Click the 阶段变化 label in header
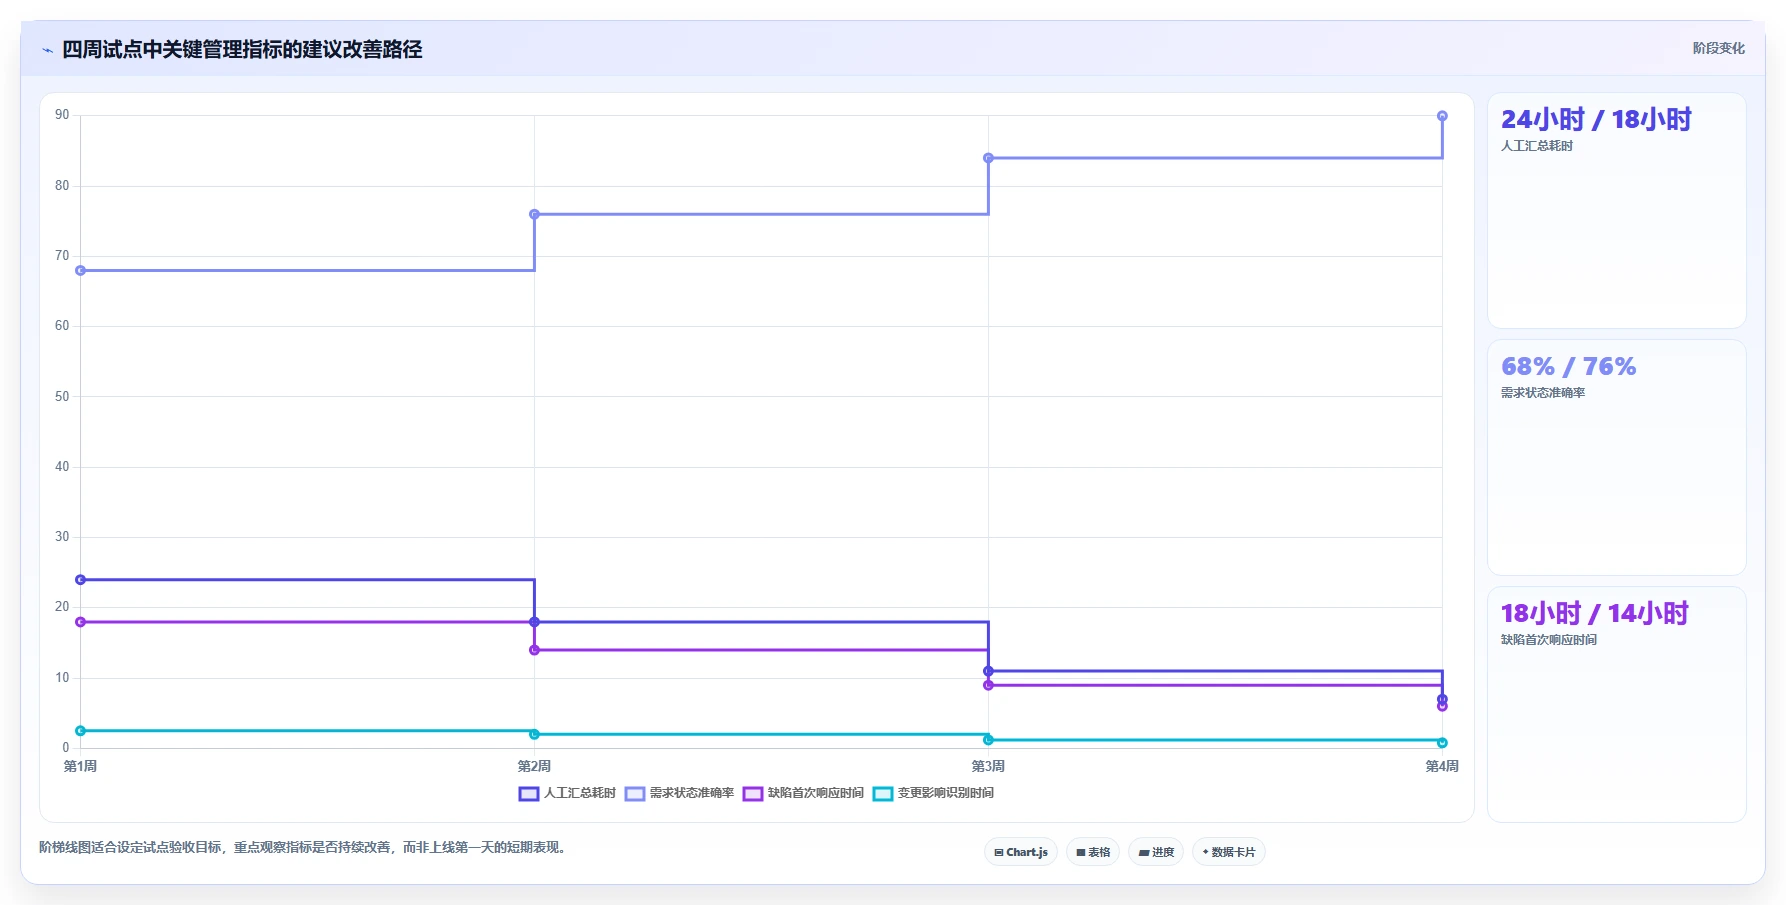This screenshot has width=1786, height=905. [1718, 48]
